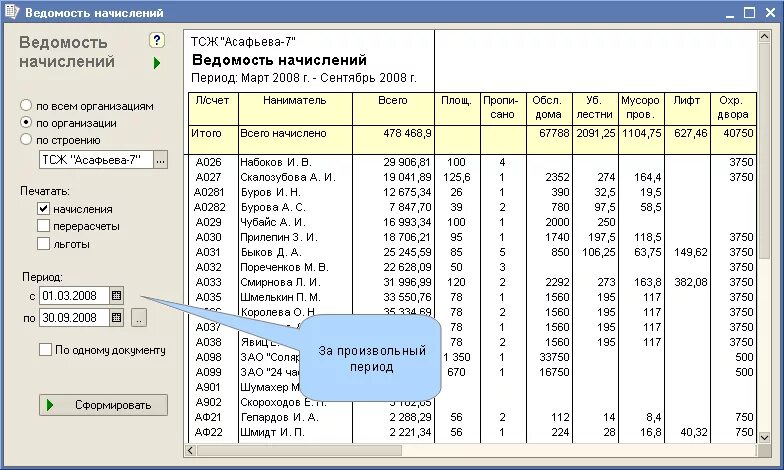Image resolution: width=784 pixels, height=470 pixels.
Task: Select row Гепардов И. А.
Action: click(472, 417)
